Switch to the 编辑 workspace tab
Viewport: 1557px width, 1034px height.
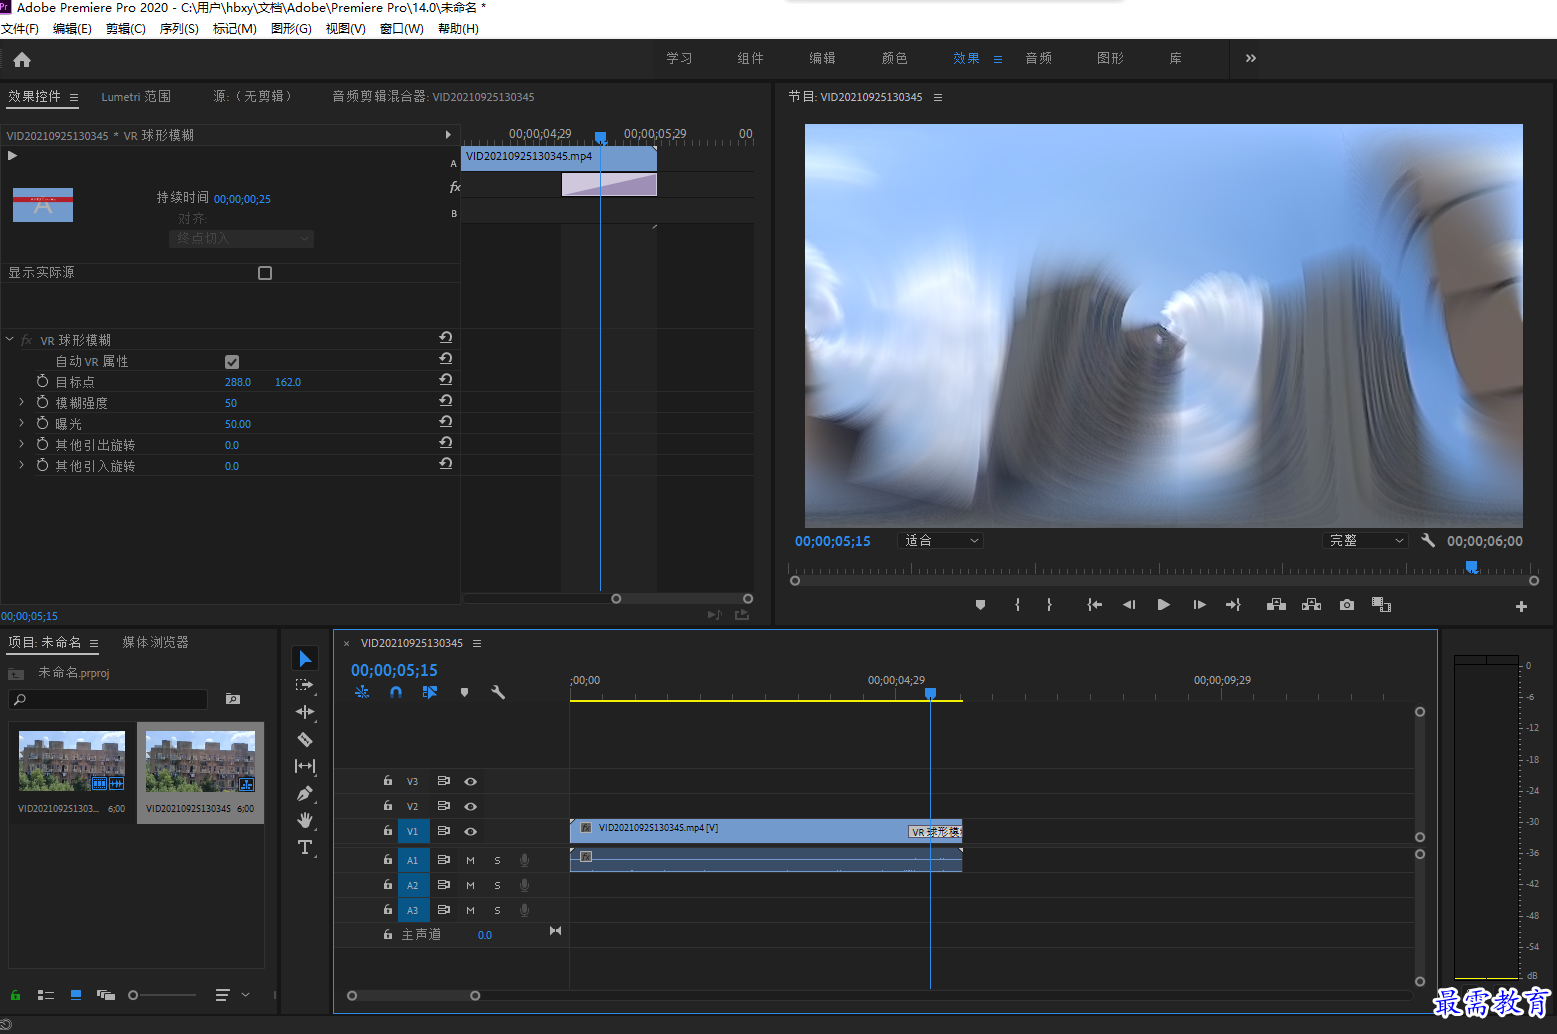coord(822,58)
